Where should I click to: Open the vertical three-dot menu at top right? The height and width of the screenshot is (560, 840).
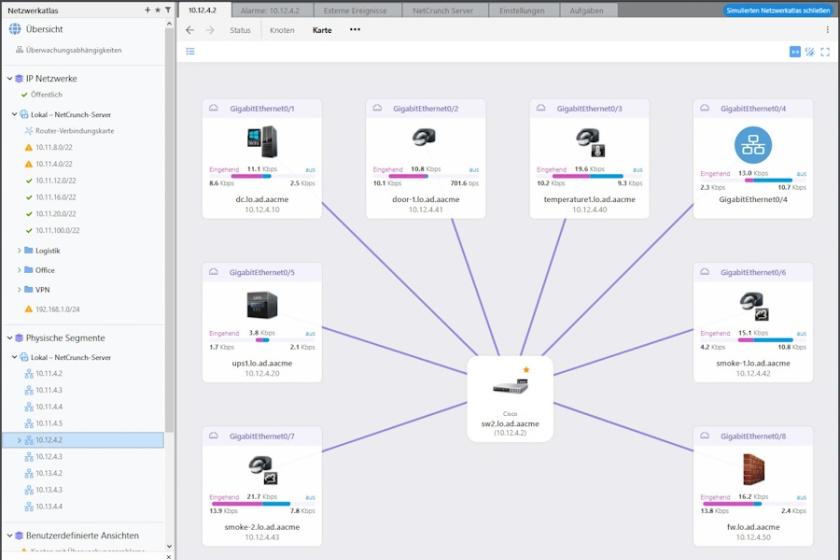827,30
